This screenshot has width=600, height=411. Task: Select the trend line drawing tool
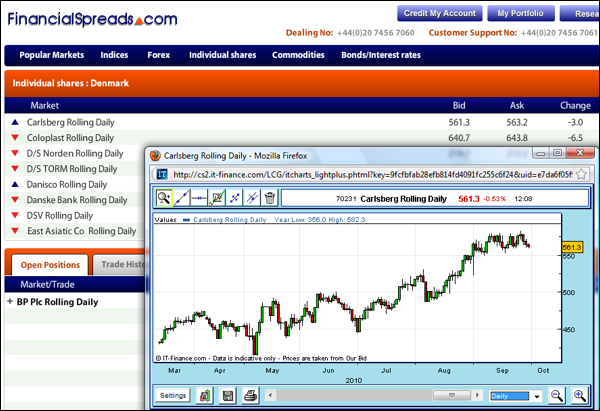182,198
